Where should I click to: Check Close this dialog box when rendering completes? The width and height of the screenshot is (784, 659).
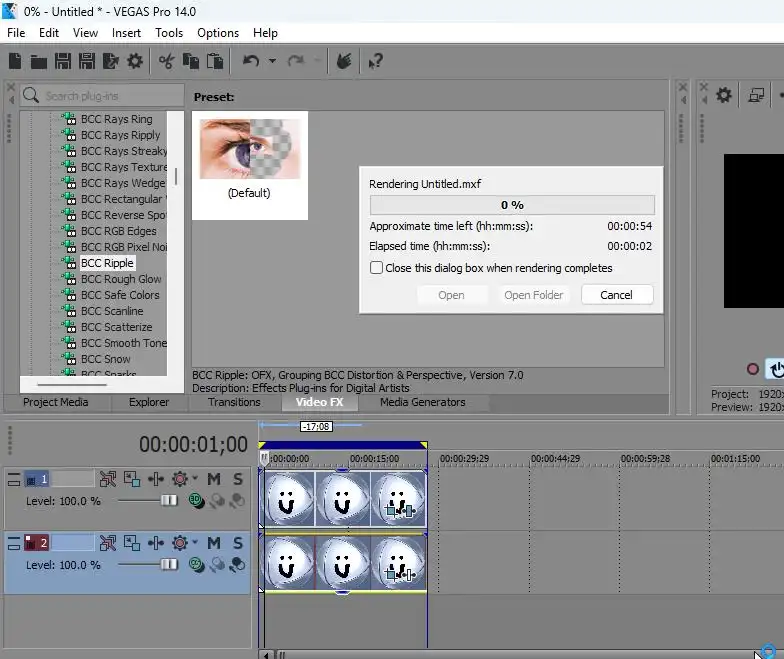[x=376, y=268]
